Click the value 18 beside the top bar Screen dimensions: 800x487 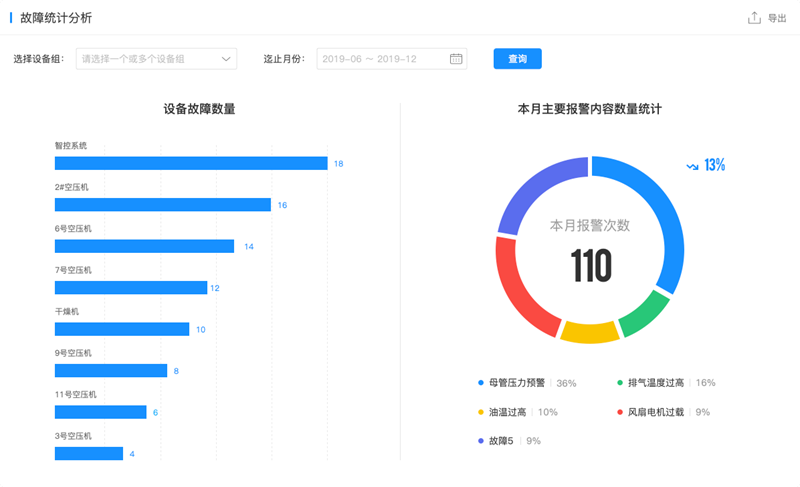coord(338,164)
